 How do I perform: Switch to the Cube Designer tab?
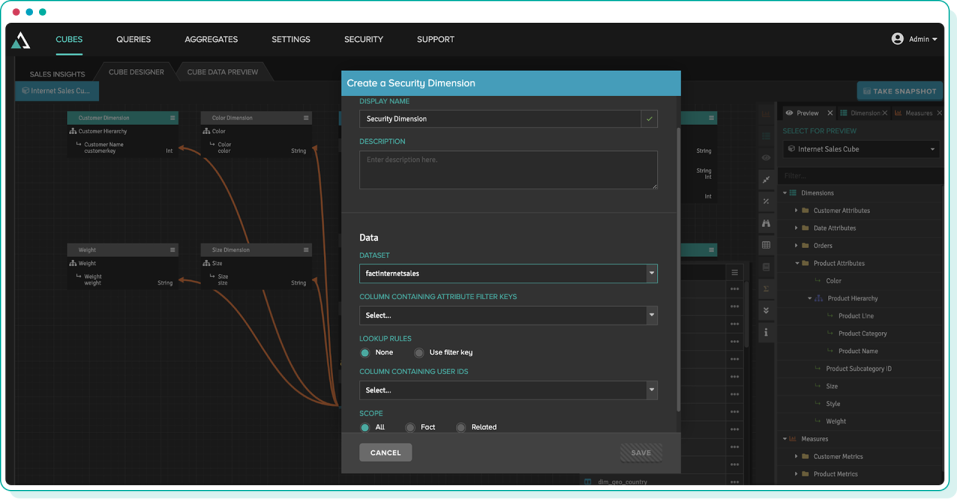click(x=136, y=72)
